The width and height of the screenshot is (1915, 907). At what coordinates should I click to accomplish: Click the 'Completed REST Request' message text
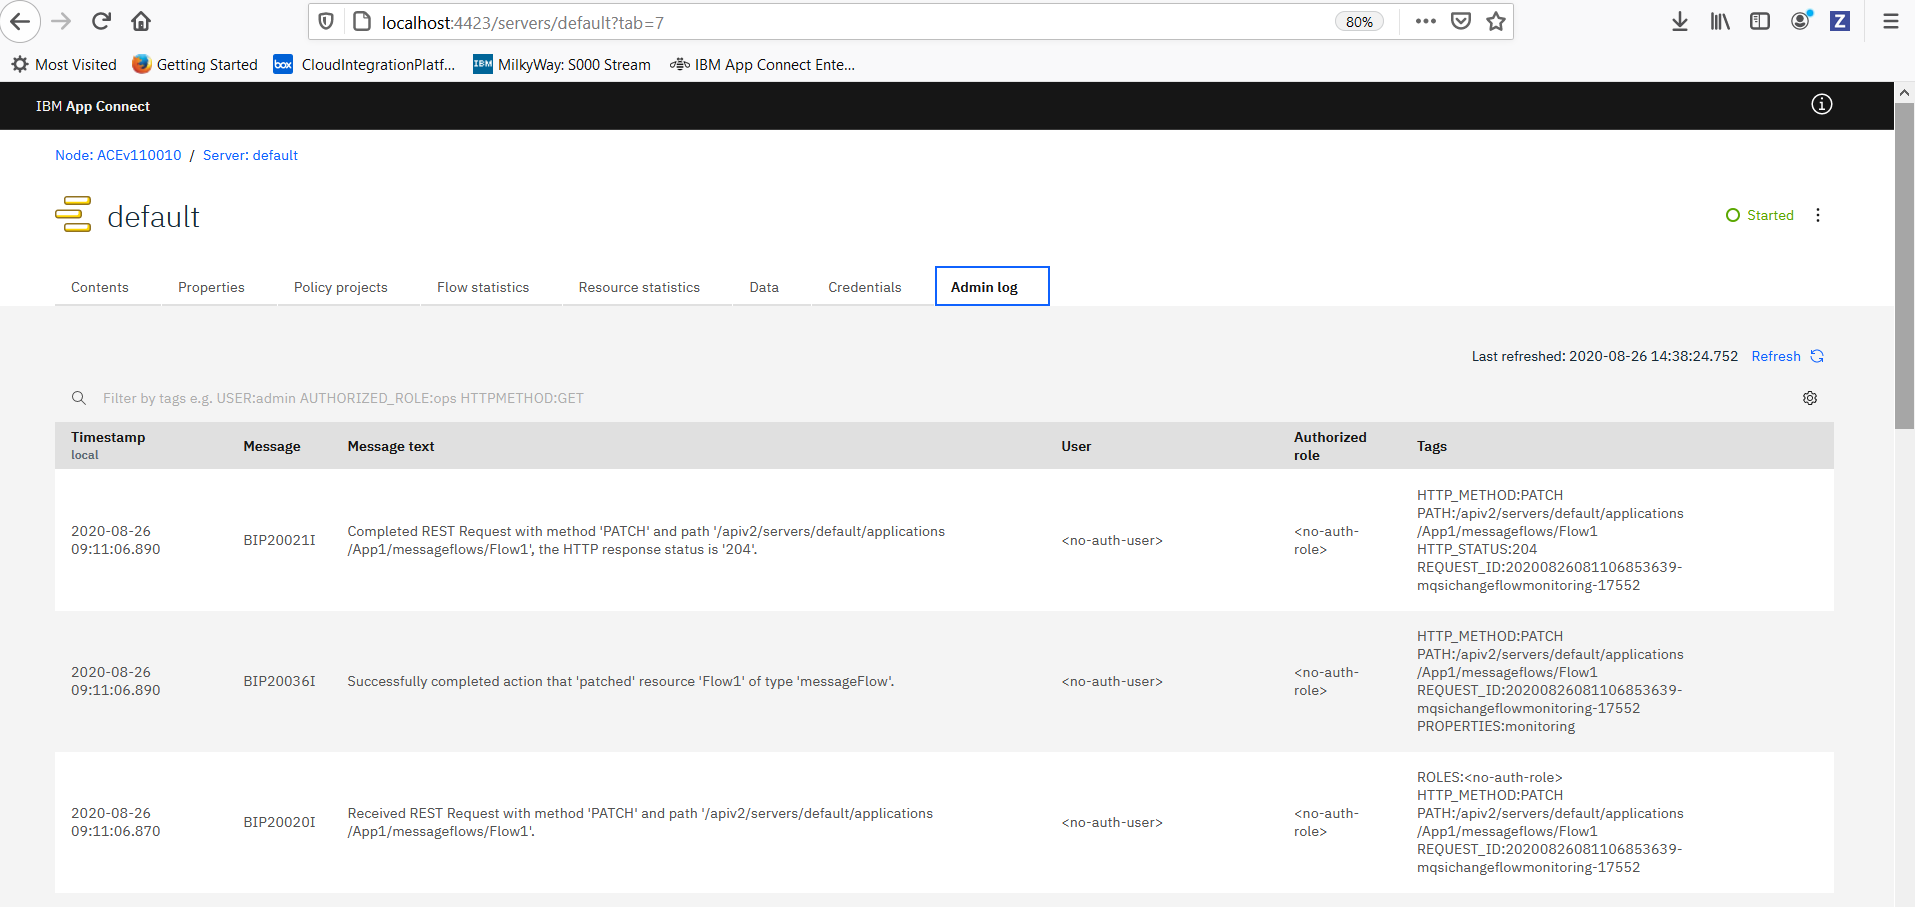(x=646, y=540)
